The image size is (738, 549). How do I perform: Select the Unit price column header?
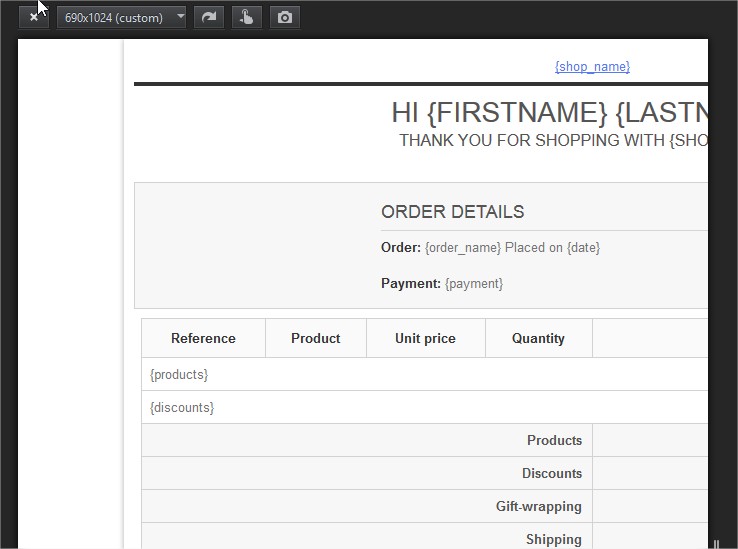(x=425, y=338)
